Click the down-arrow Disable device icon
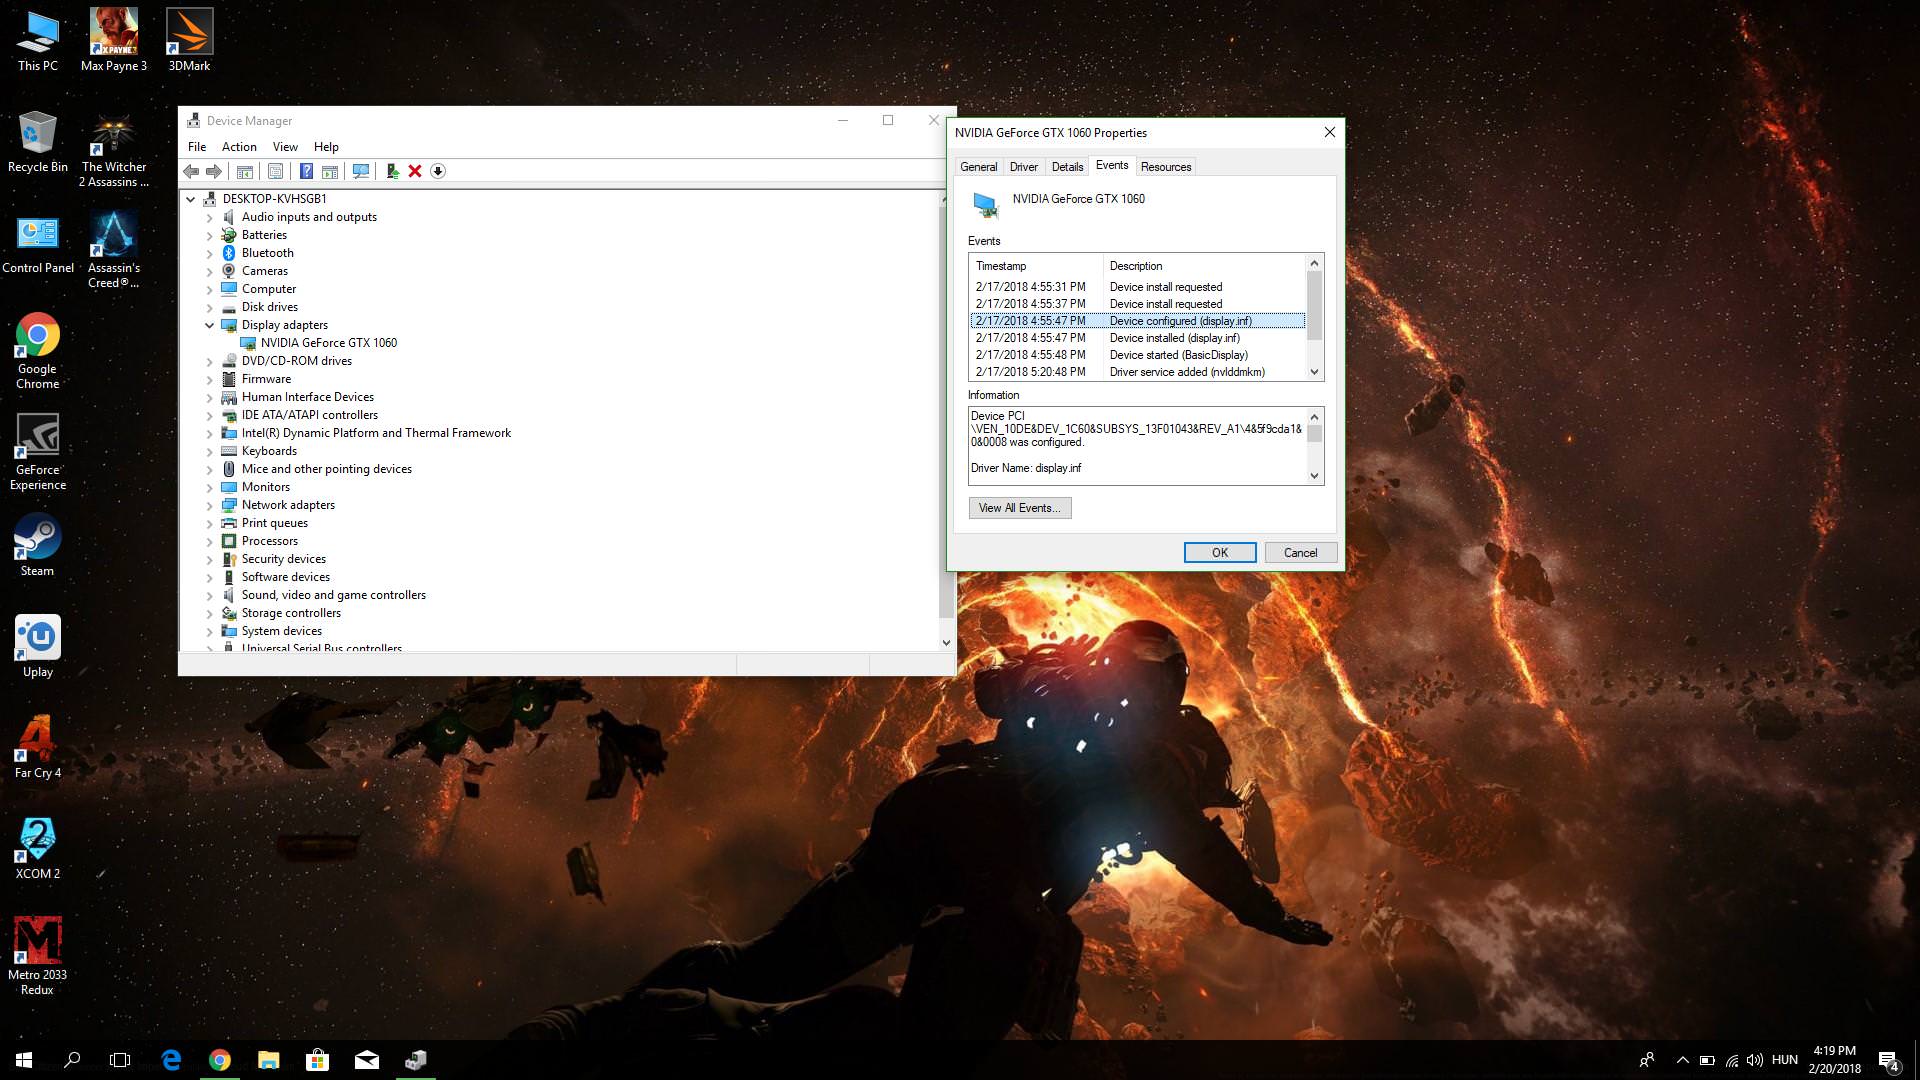The height and width of the screenshot is (1080, 1920). point(438,171)
